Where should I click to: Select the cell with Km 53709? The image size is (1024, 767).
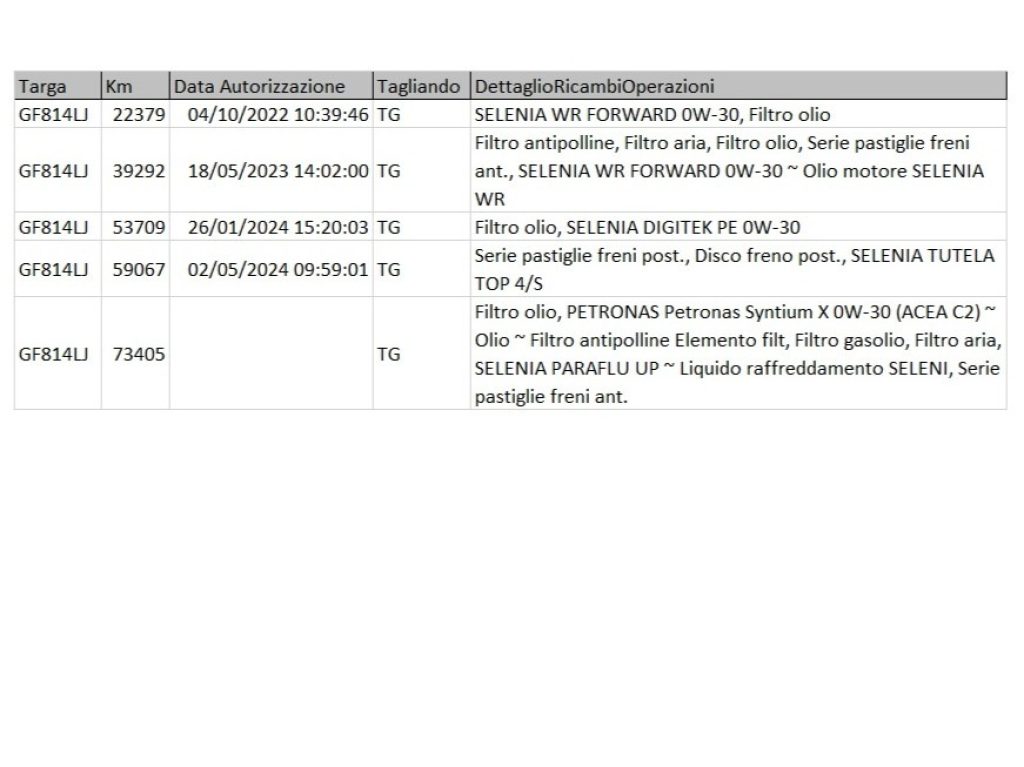coord(135,227)
